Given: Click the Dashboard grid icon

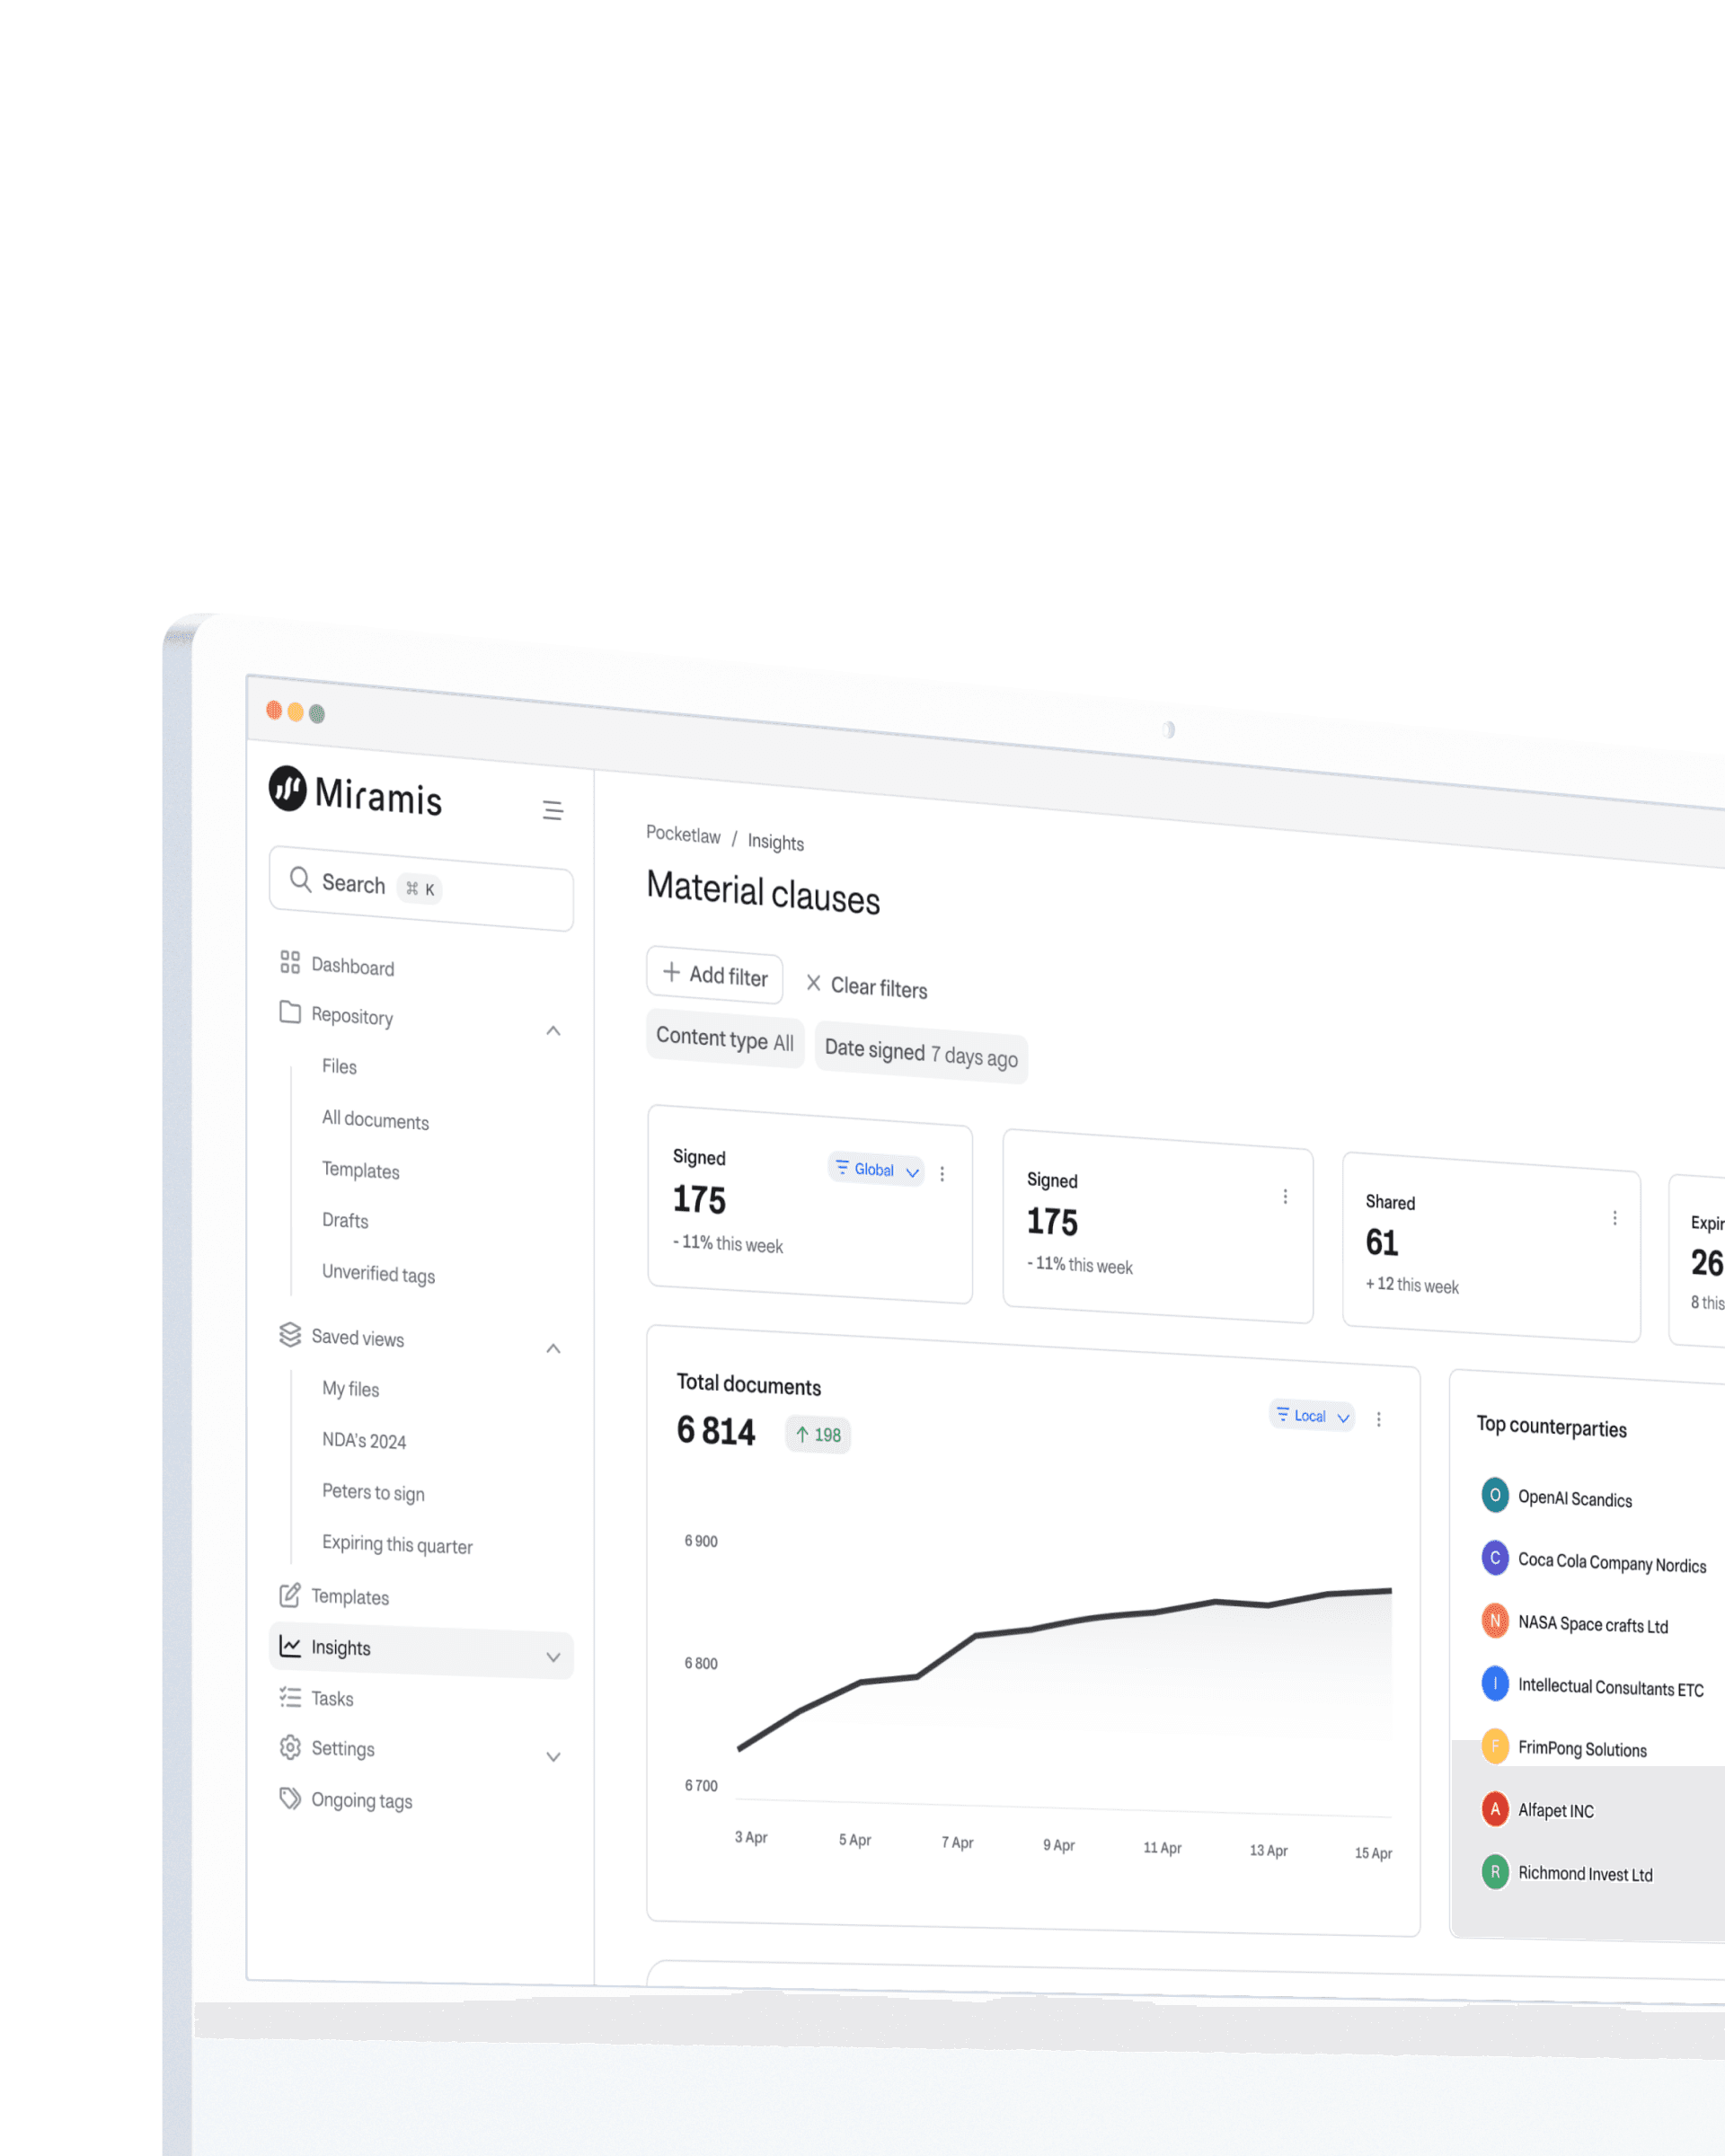Looking at the screenshot, I should click(x=290, y=962).
